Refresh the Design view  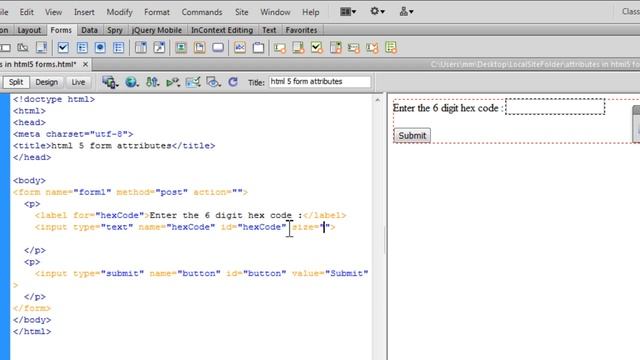point(233,82)
